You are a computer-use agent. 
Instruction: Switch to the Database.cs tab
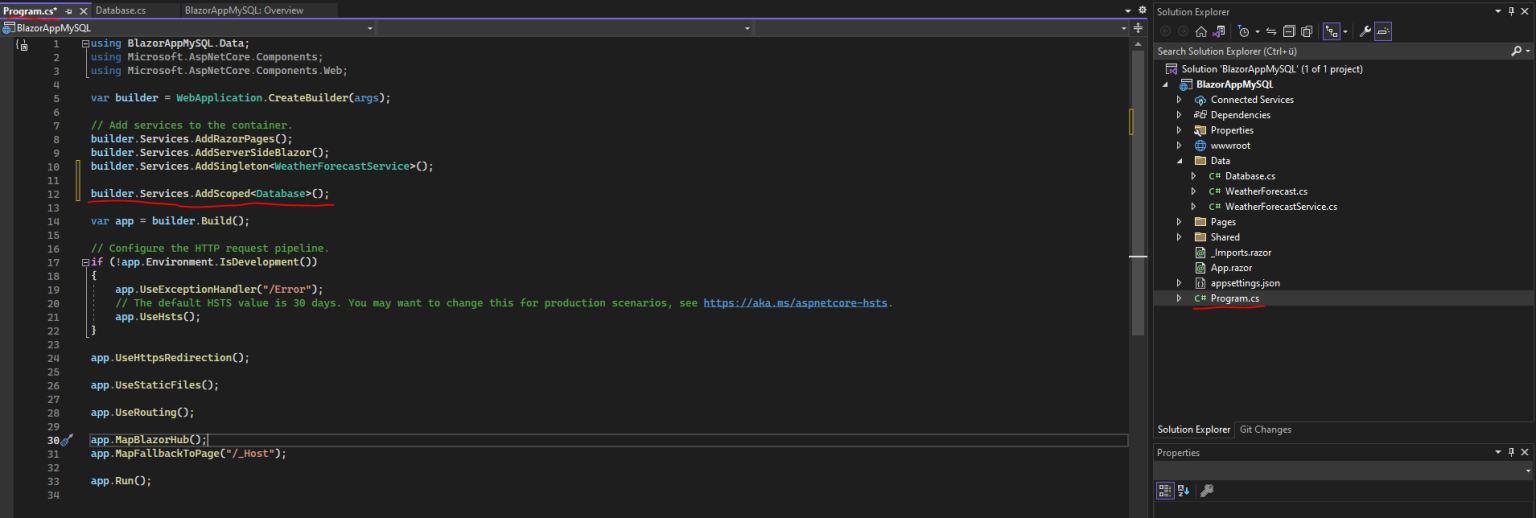[120, 10]
